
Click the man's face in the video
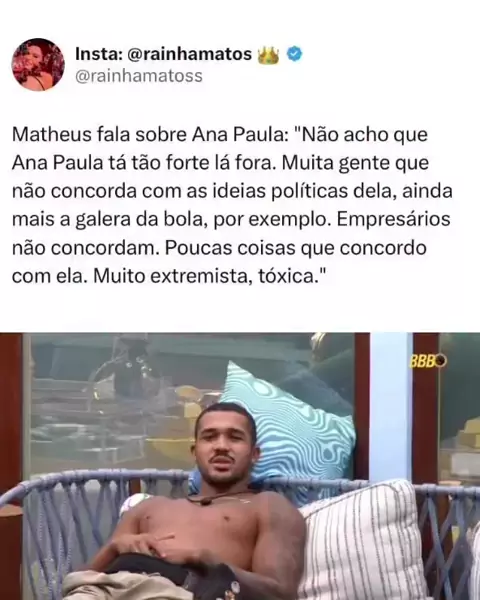coord(225,444)
